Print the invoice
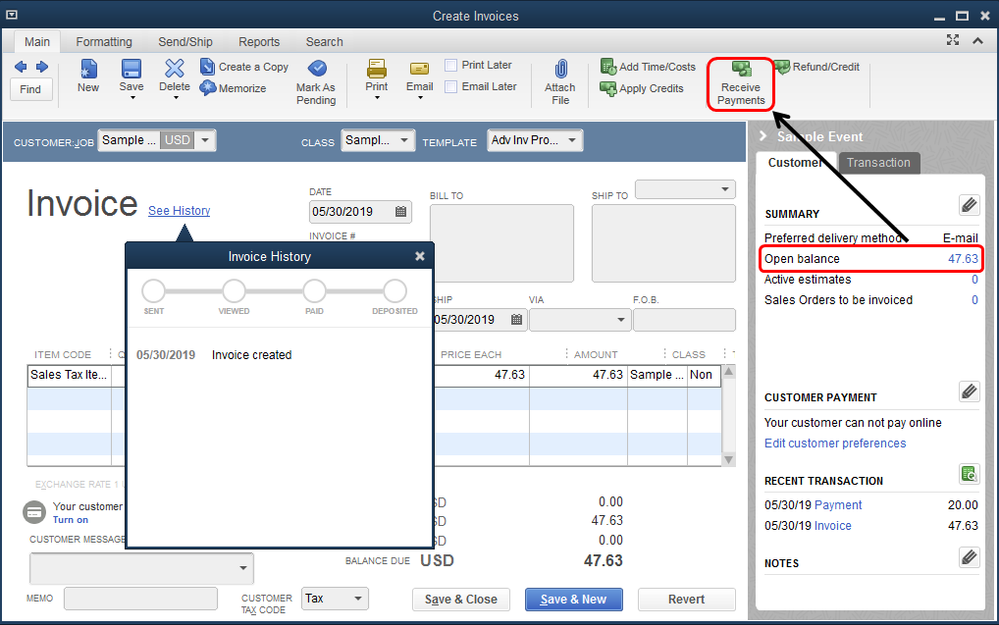999x625 pixels. pyautogui.click(x=376, y=76)
